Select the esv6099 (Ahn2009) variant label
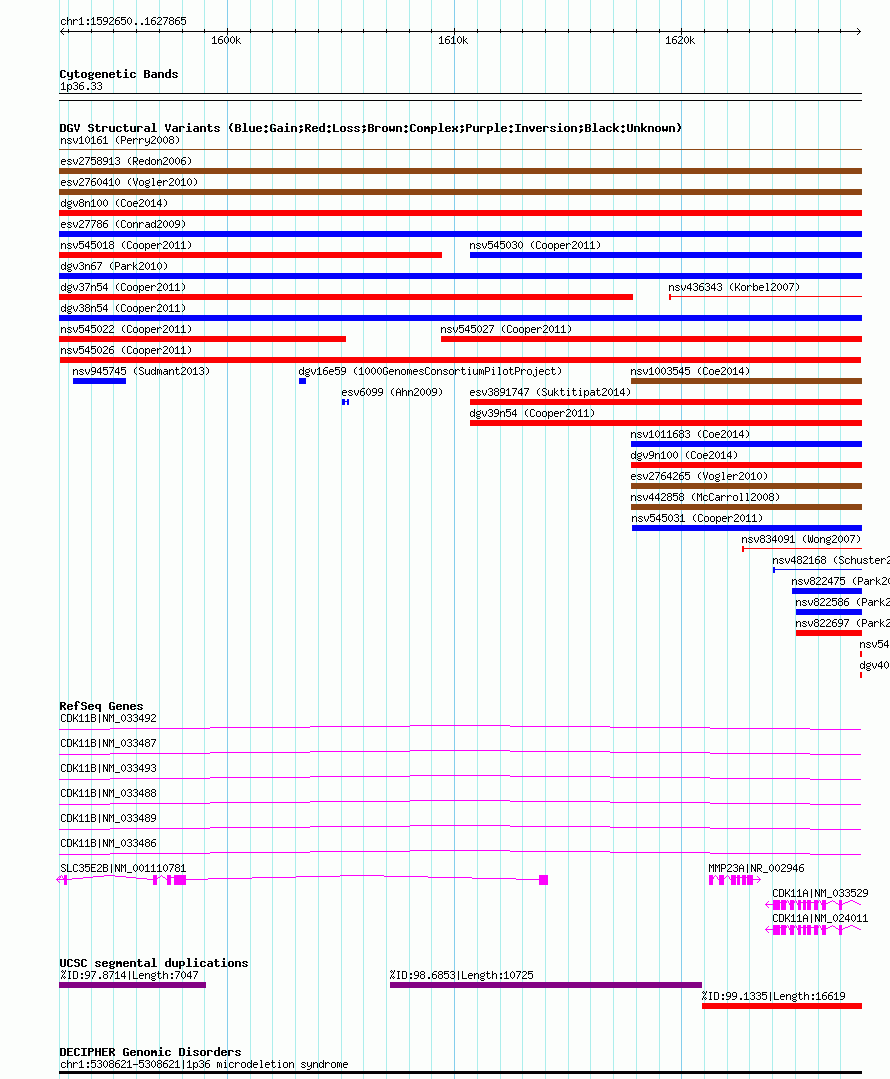Viewport: 890px width, 1079px height. 392,392
